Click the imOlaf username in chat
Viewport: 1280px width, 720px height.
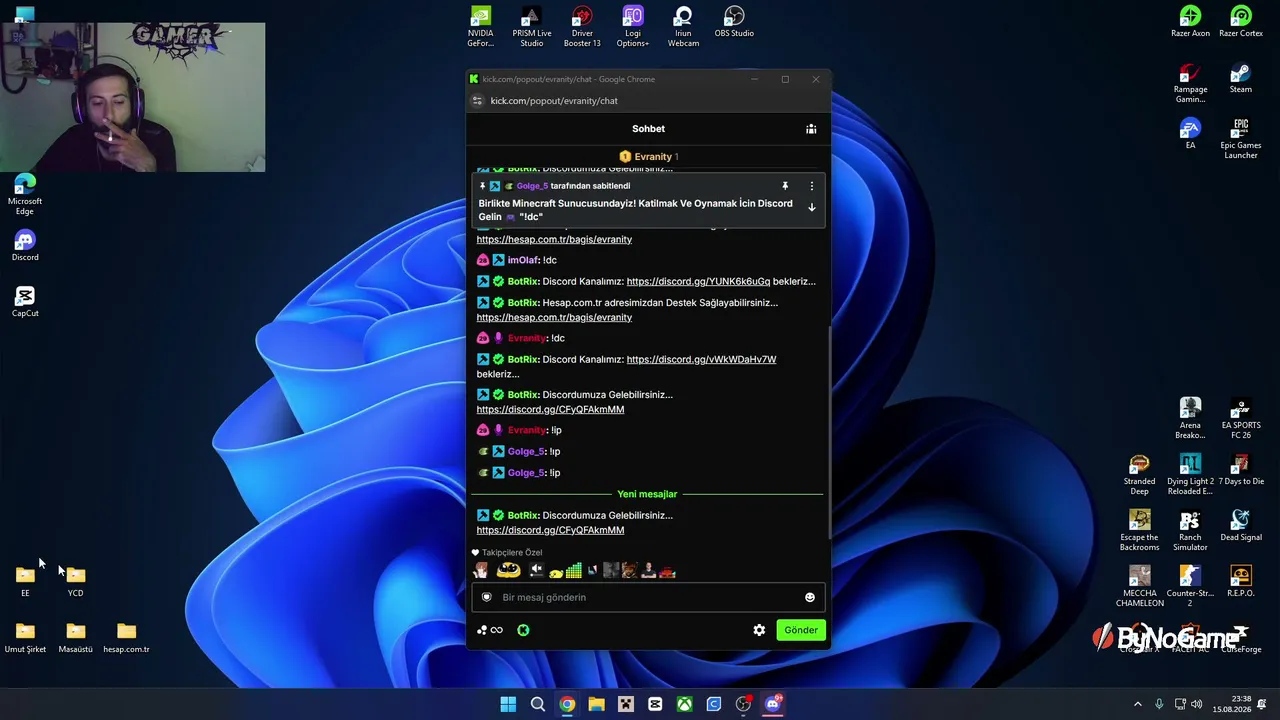point(524,260)
